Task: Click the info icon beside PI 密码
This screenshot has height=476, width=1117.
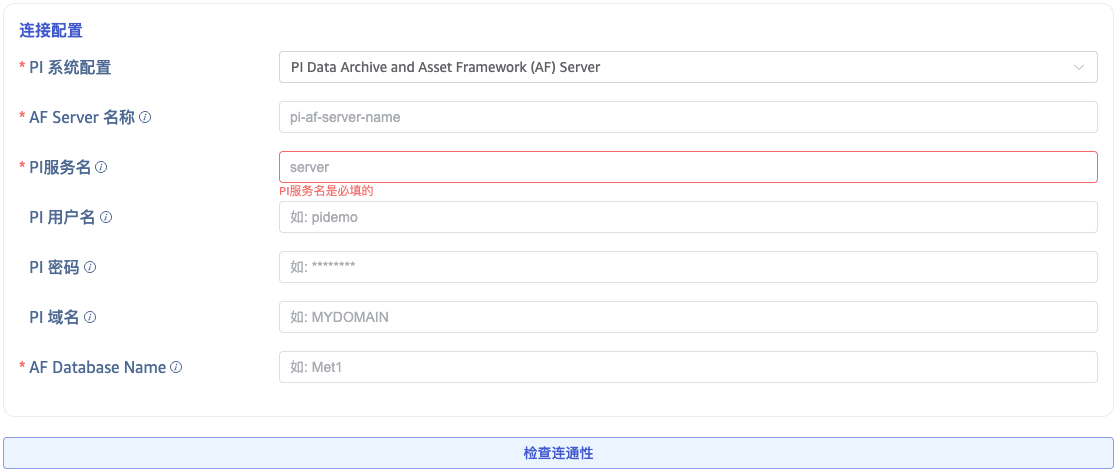Action: click(x=90, y=267)
